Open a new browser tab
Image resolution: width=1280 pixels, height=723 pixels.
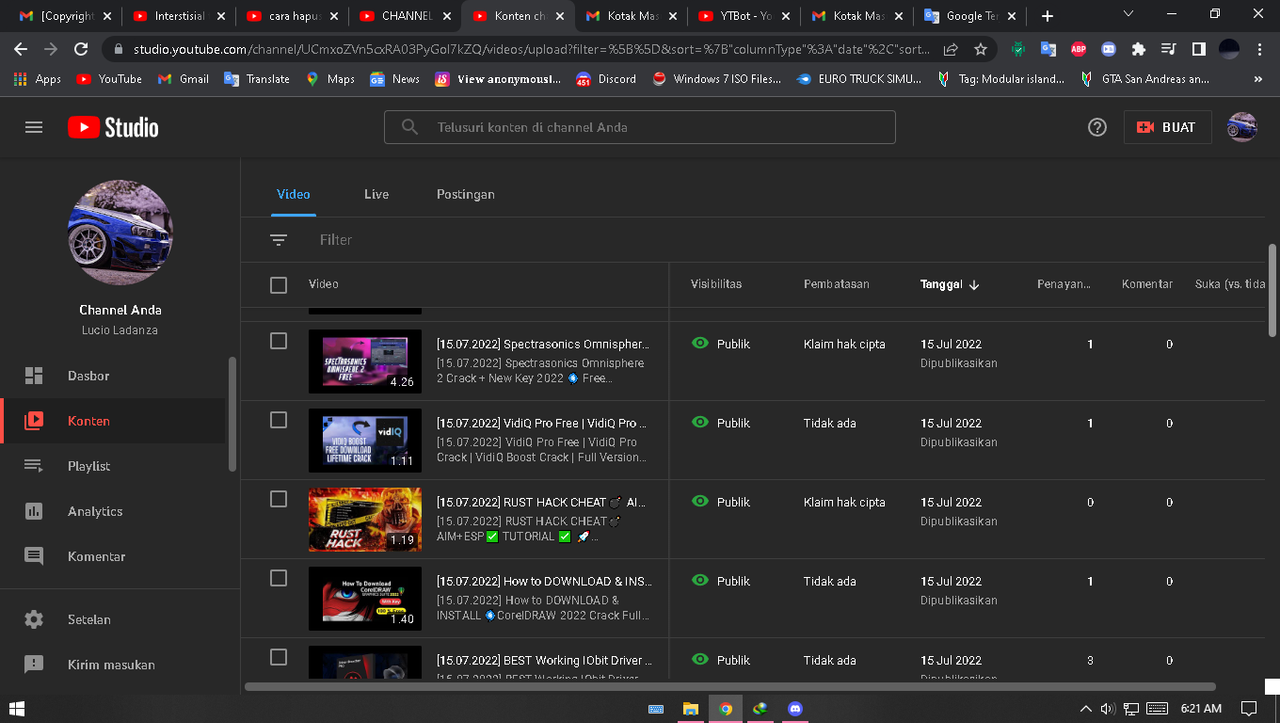click(x=1047, y=16)
